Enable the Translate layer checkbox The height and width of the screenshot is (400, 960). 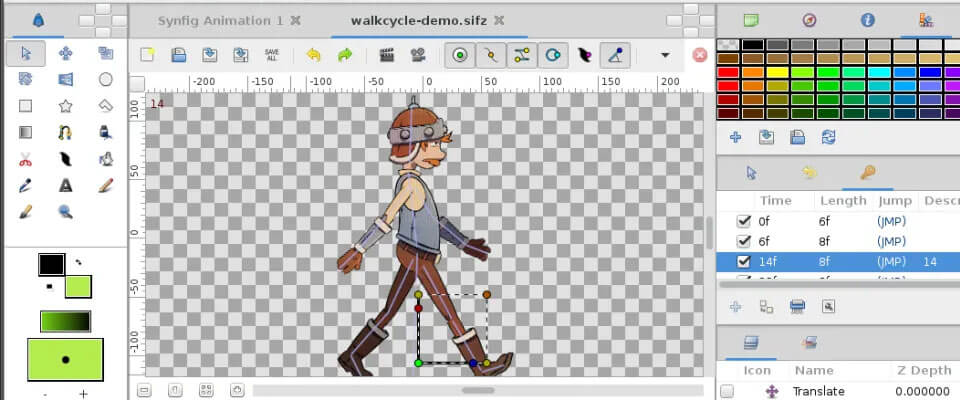coord(727,391)
